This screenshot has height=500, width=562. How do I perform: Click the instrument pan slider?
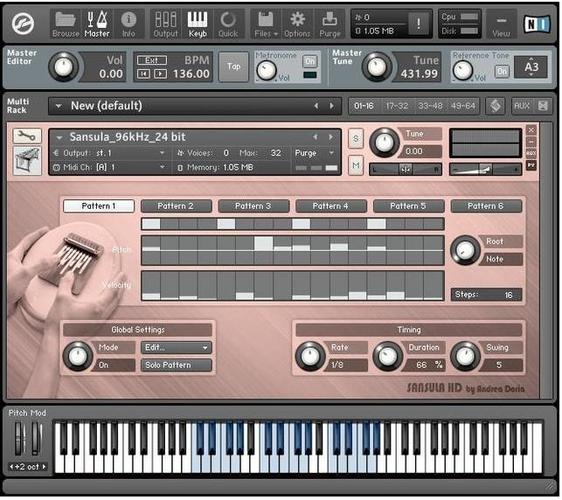click(x=405, y=169)
